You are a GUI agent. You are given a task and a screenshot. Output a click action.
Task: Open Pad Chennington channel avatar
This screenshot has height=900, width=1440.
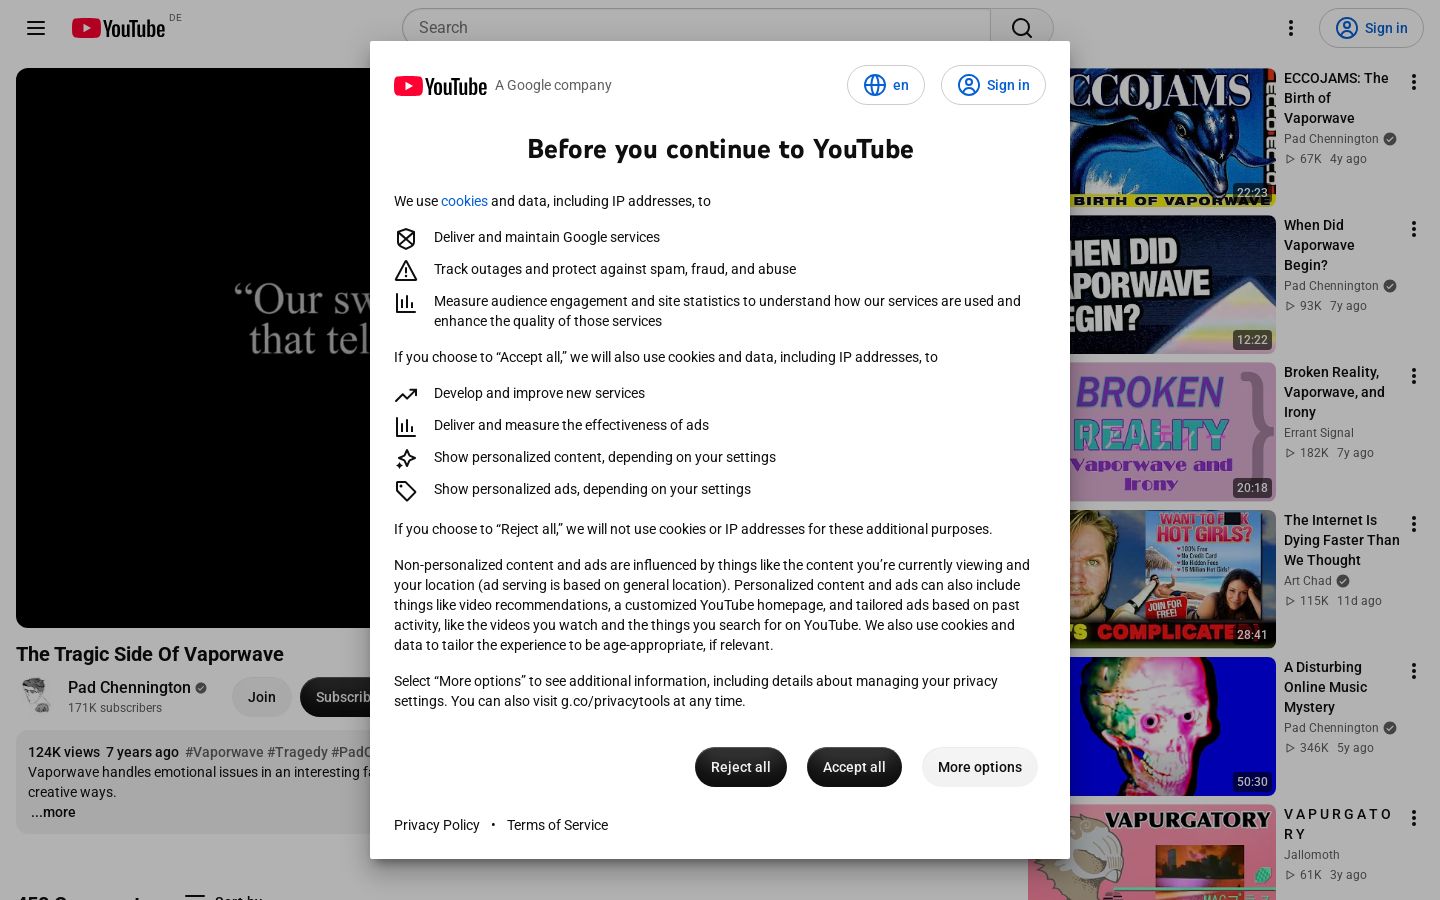36,696
